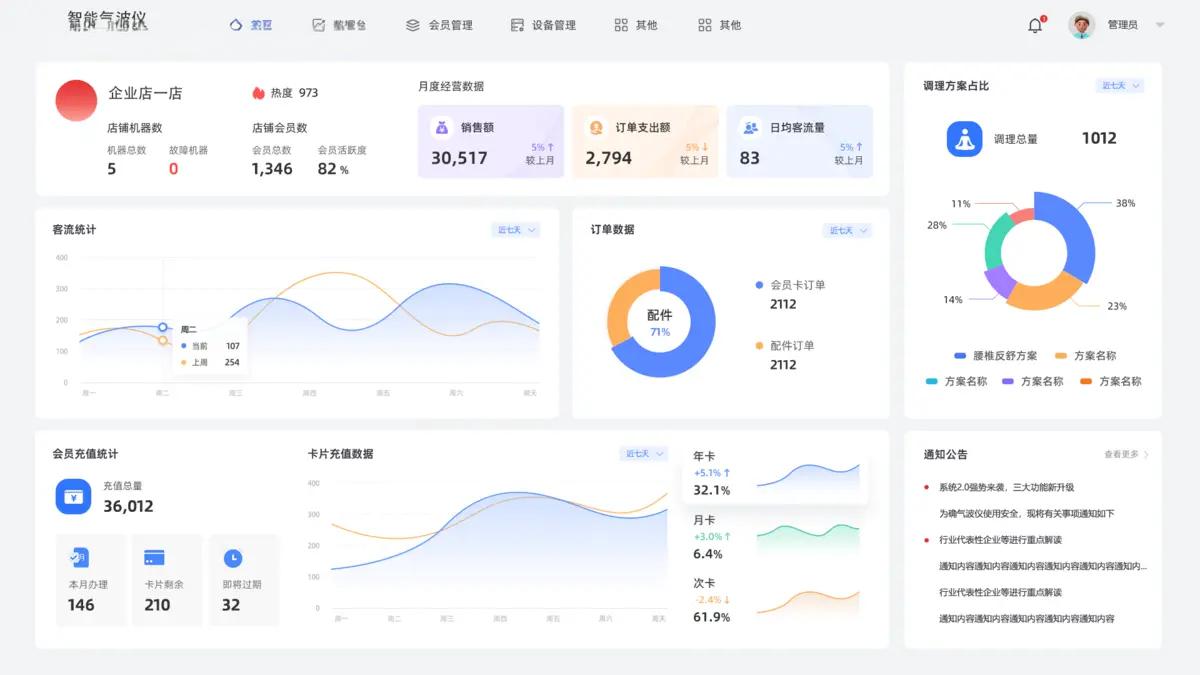Click the 卡片剩余 210 tile

pyautogui.click(x=166, y=580)
